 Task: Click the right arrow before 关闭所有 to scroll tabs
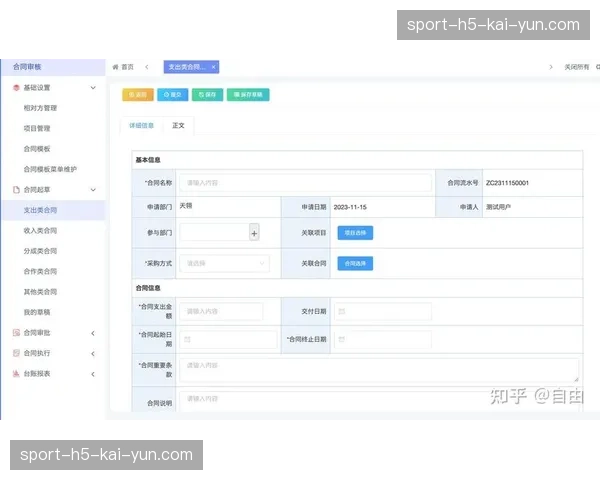pos(551,67)
